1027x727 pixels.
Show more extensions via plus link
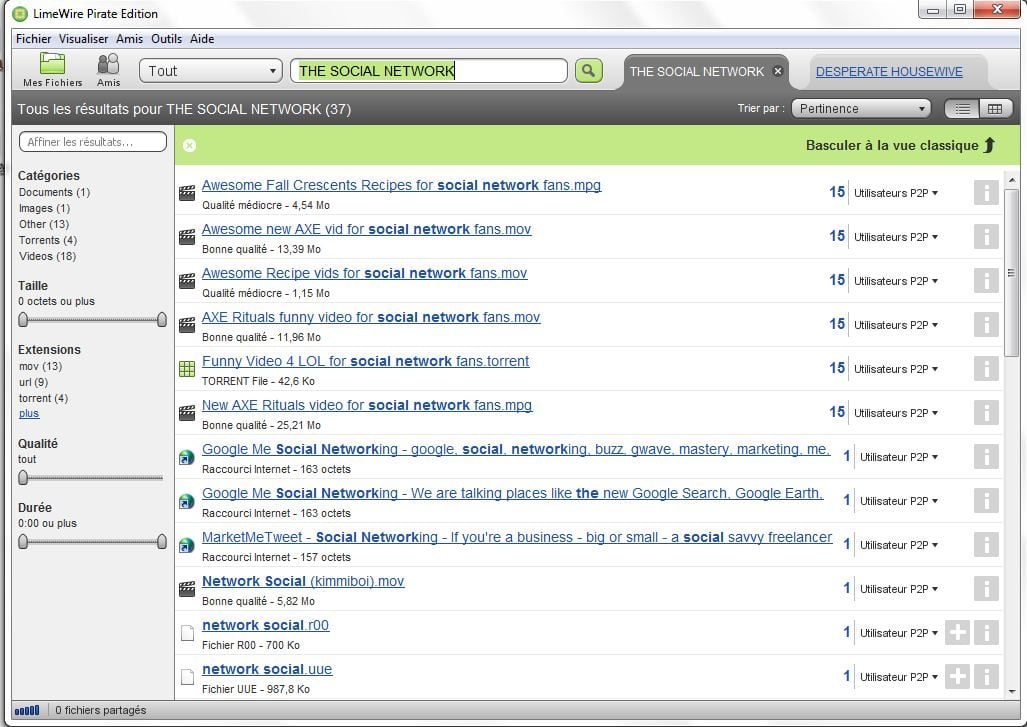click(x=29, y=414)
